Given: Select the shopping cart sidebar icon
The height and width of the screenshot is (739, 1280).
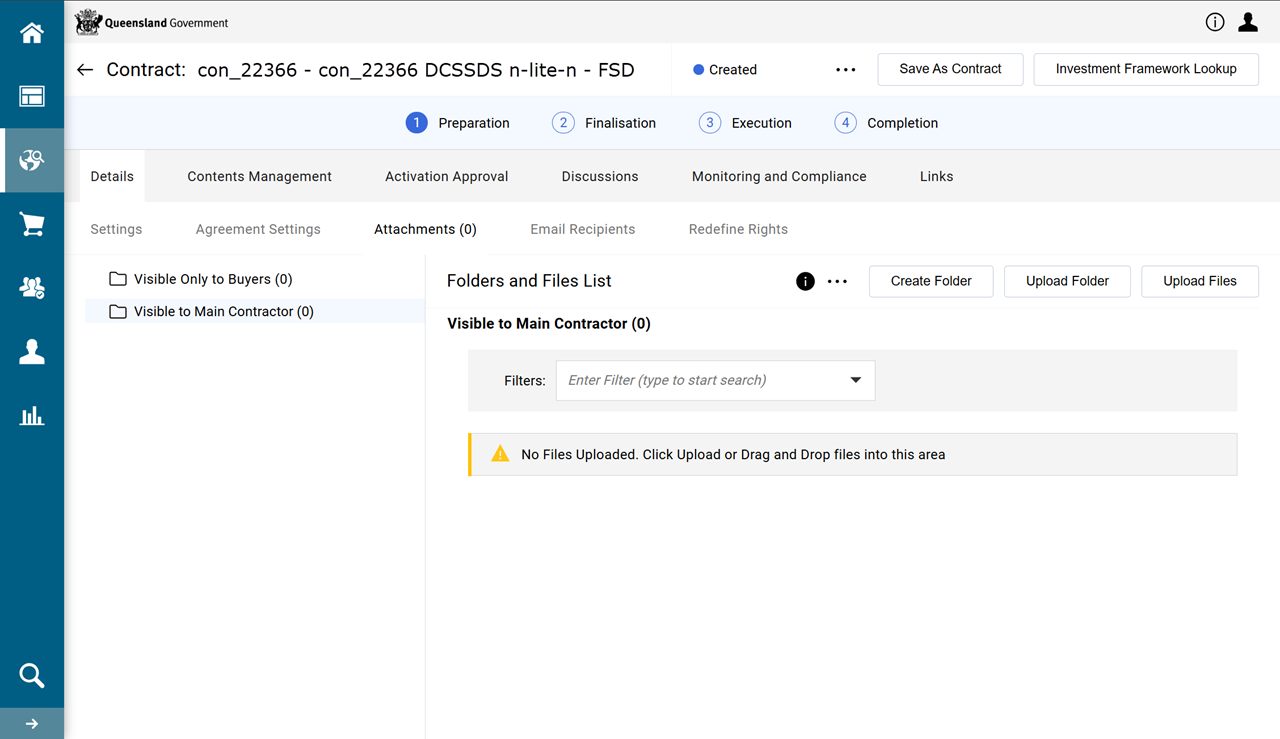Looking at the screenshot, I should [x=32, y=224].
